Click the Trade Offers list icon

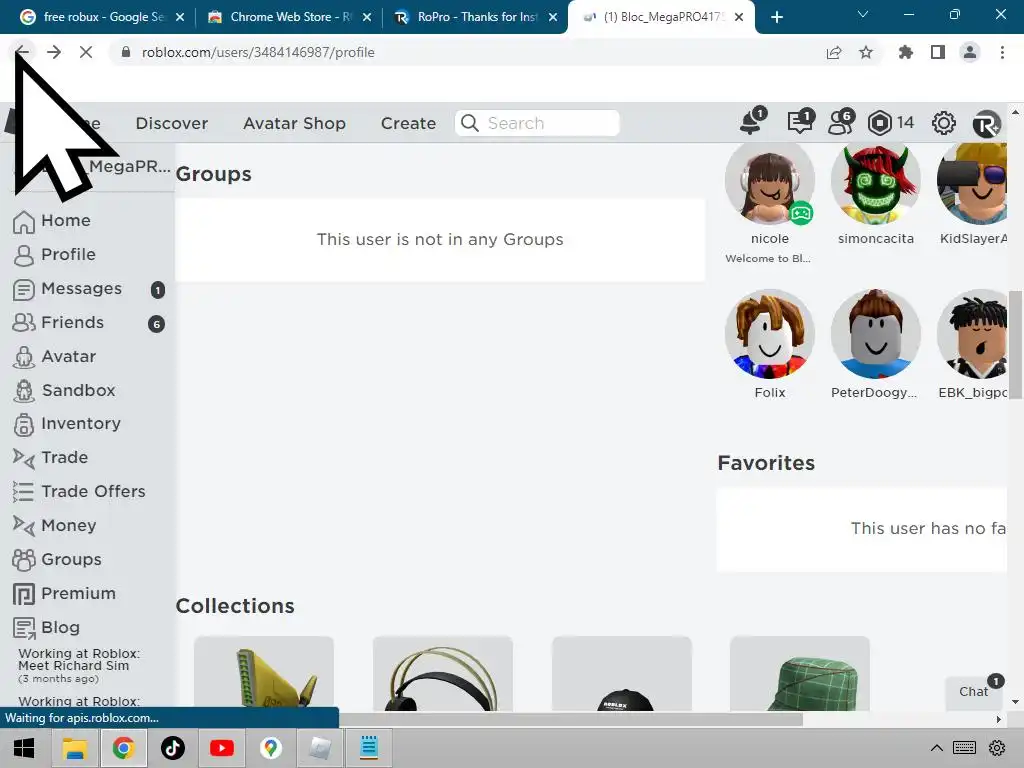click(24, 492)
